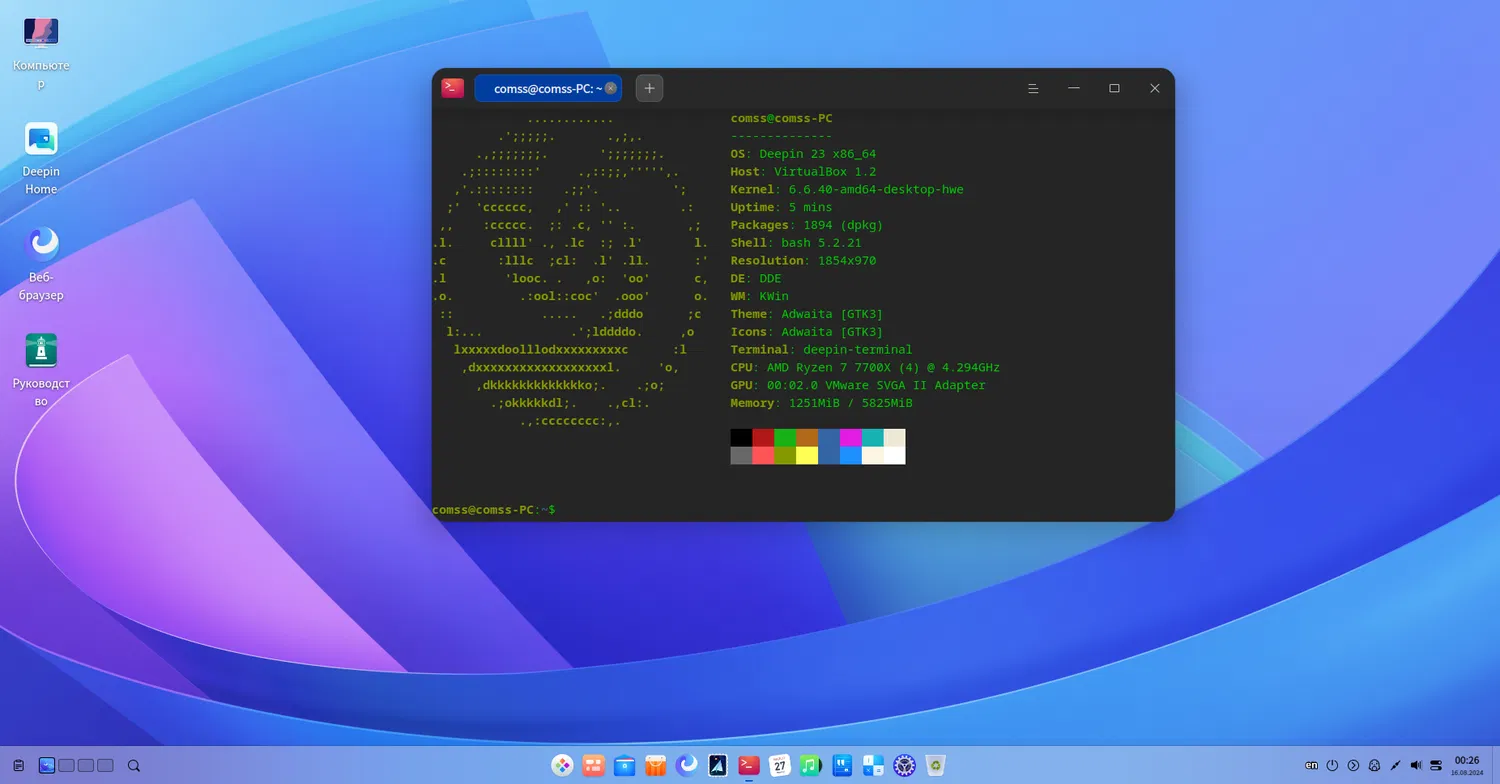Screen dimensions: 1500x784
Task: Open the Deepin Home desktop icon
Action: point(41,140)
